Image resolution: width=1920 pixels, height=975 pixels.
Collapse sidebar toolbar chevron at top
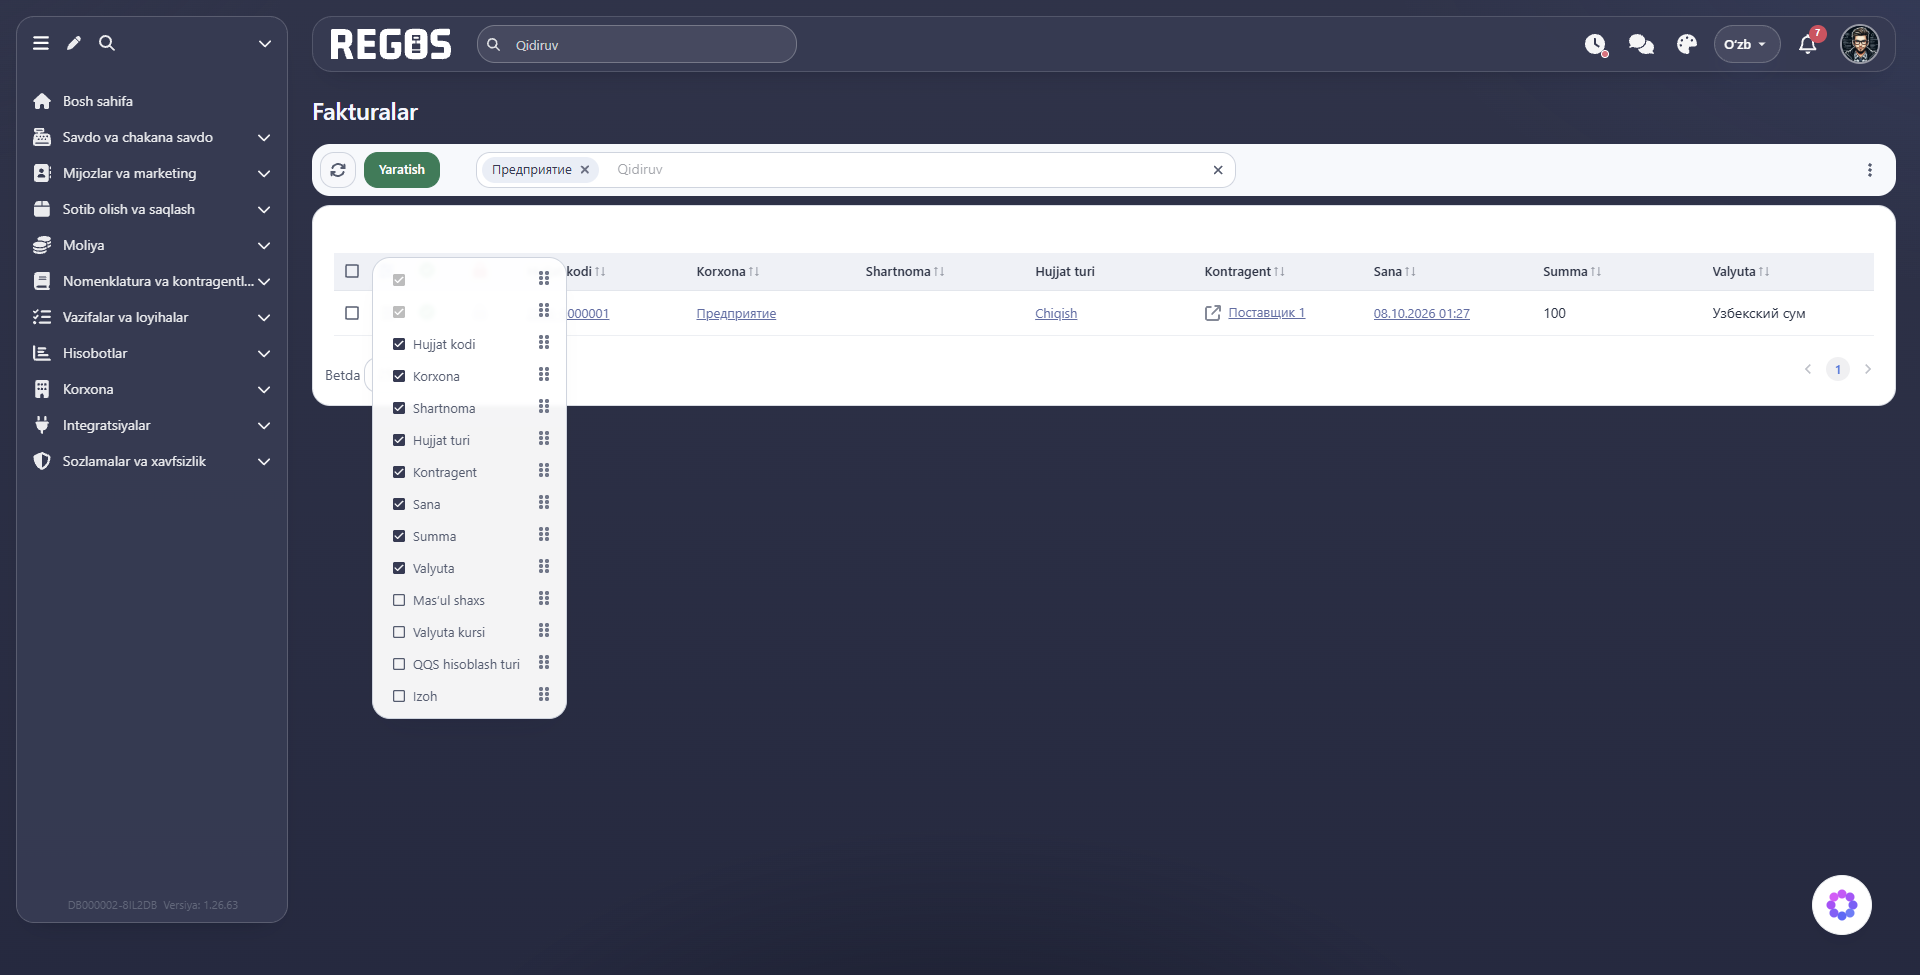point(265,43)
